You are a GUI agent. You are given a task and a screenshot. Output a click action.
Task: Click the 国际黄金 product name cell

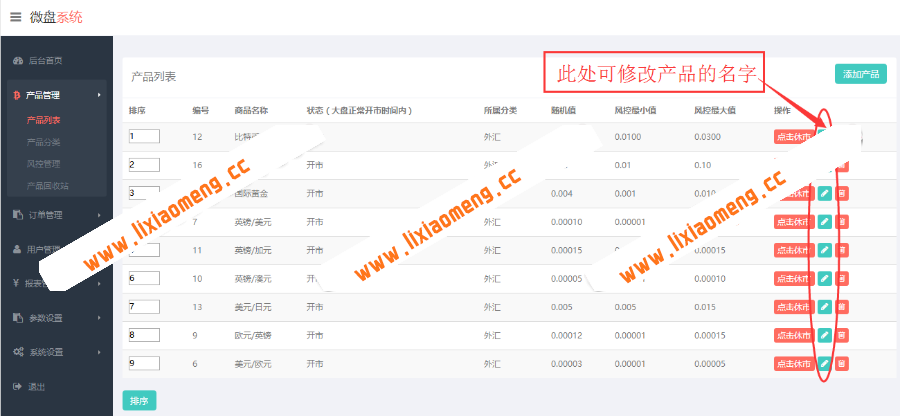251,194
